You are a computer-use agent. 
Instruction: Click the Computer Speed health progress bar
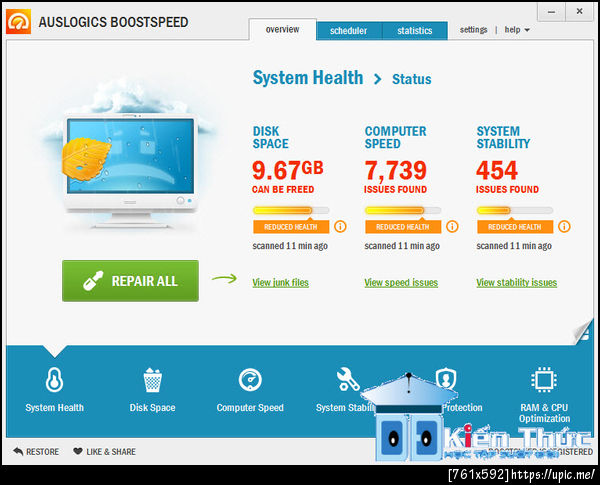point(403,210)
